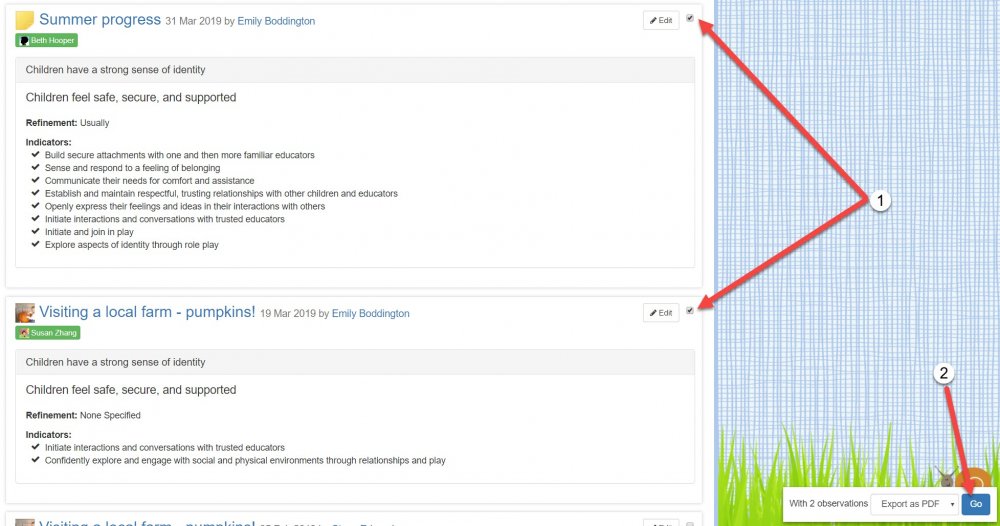Viewport: 1000px width, 526px height.
Task: Click Susan Zhang's avatar icon in green tag
Action: (24, 333)
